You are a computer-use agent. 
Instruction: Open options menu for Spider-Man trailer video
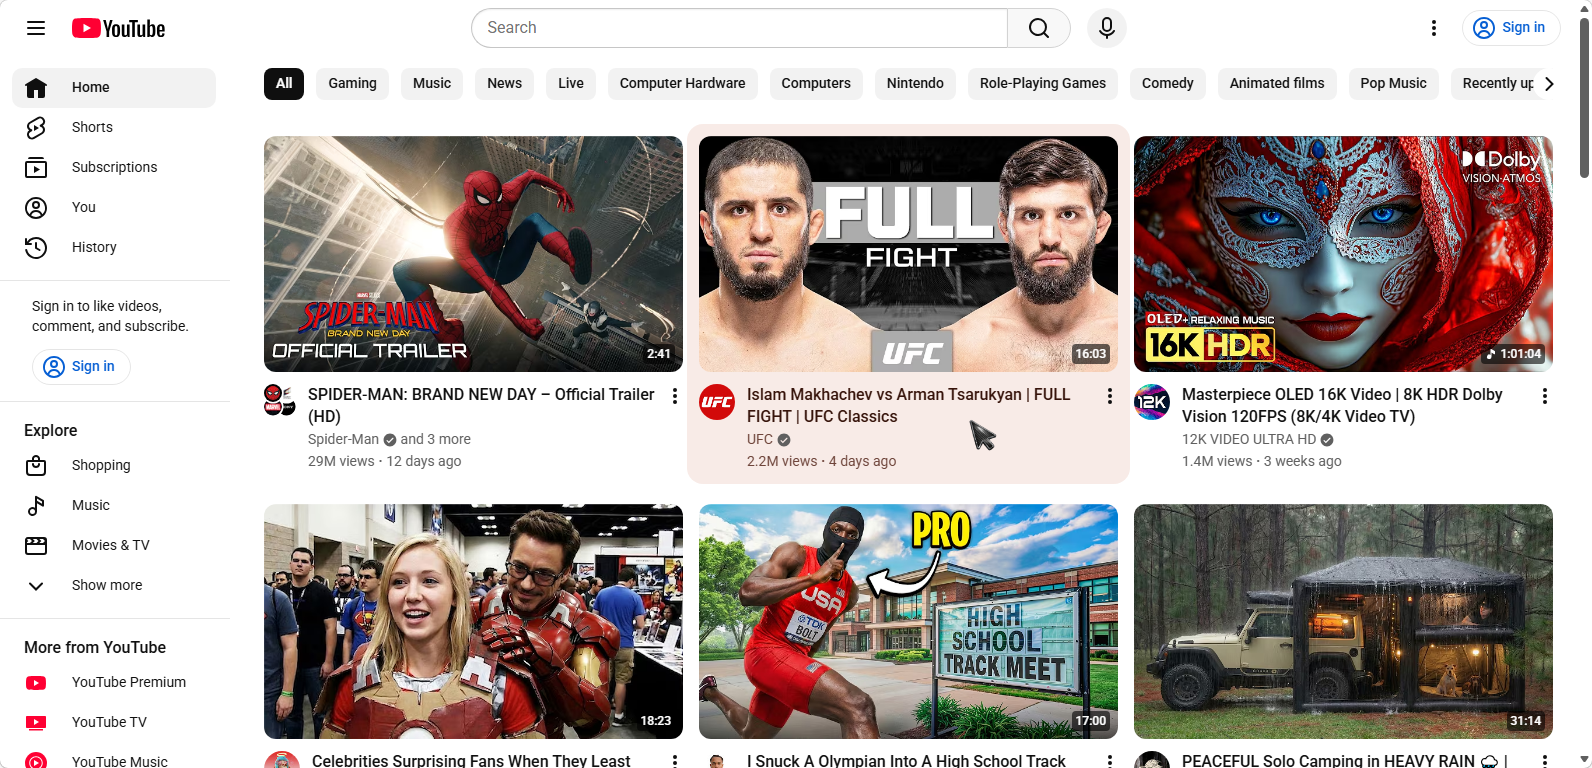click(675, 396)
